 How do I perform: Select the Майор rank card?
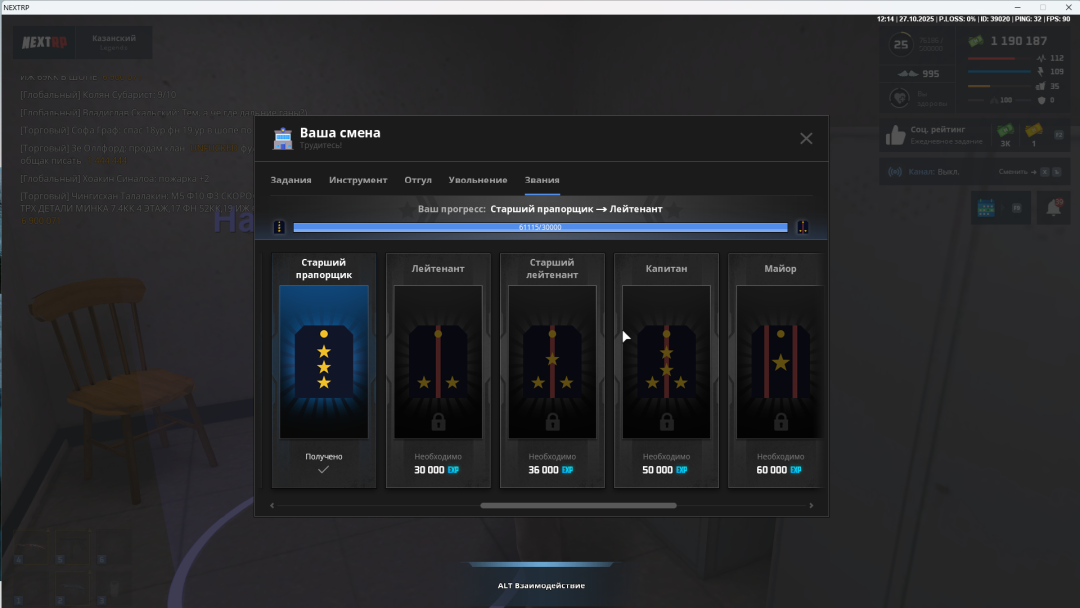[x=777, y=370]
